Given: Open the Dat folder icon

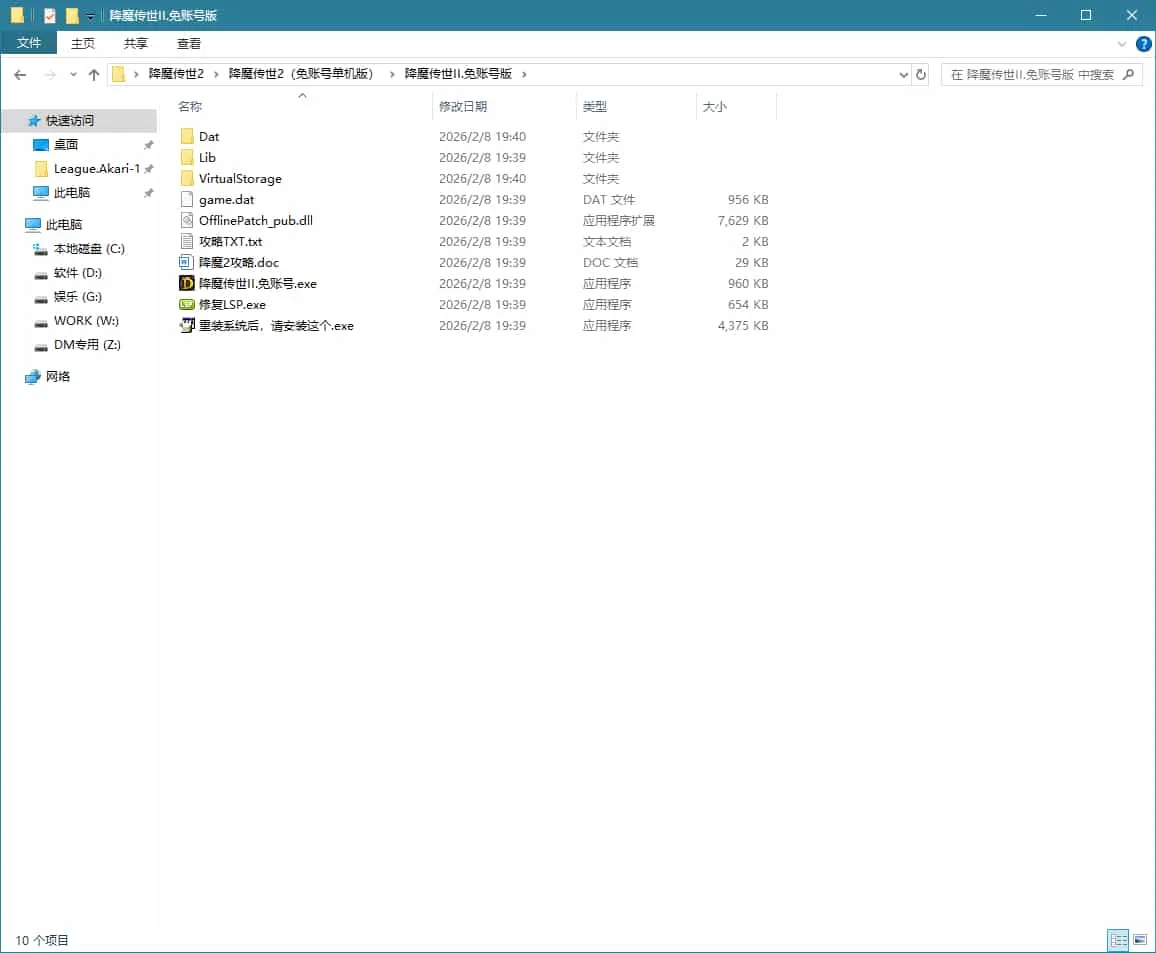Looking at the screenshot, I should [187, 136].
